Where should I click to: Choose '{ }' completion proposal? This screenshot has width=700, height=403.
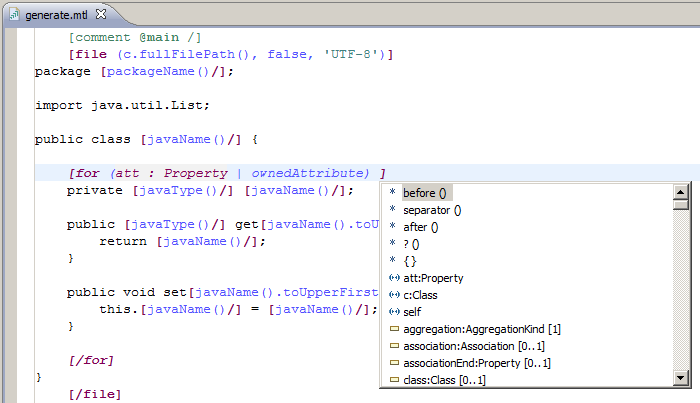click(x=410, y=261)
